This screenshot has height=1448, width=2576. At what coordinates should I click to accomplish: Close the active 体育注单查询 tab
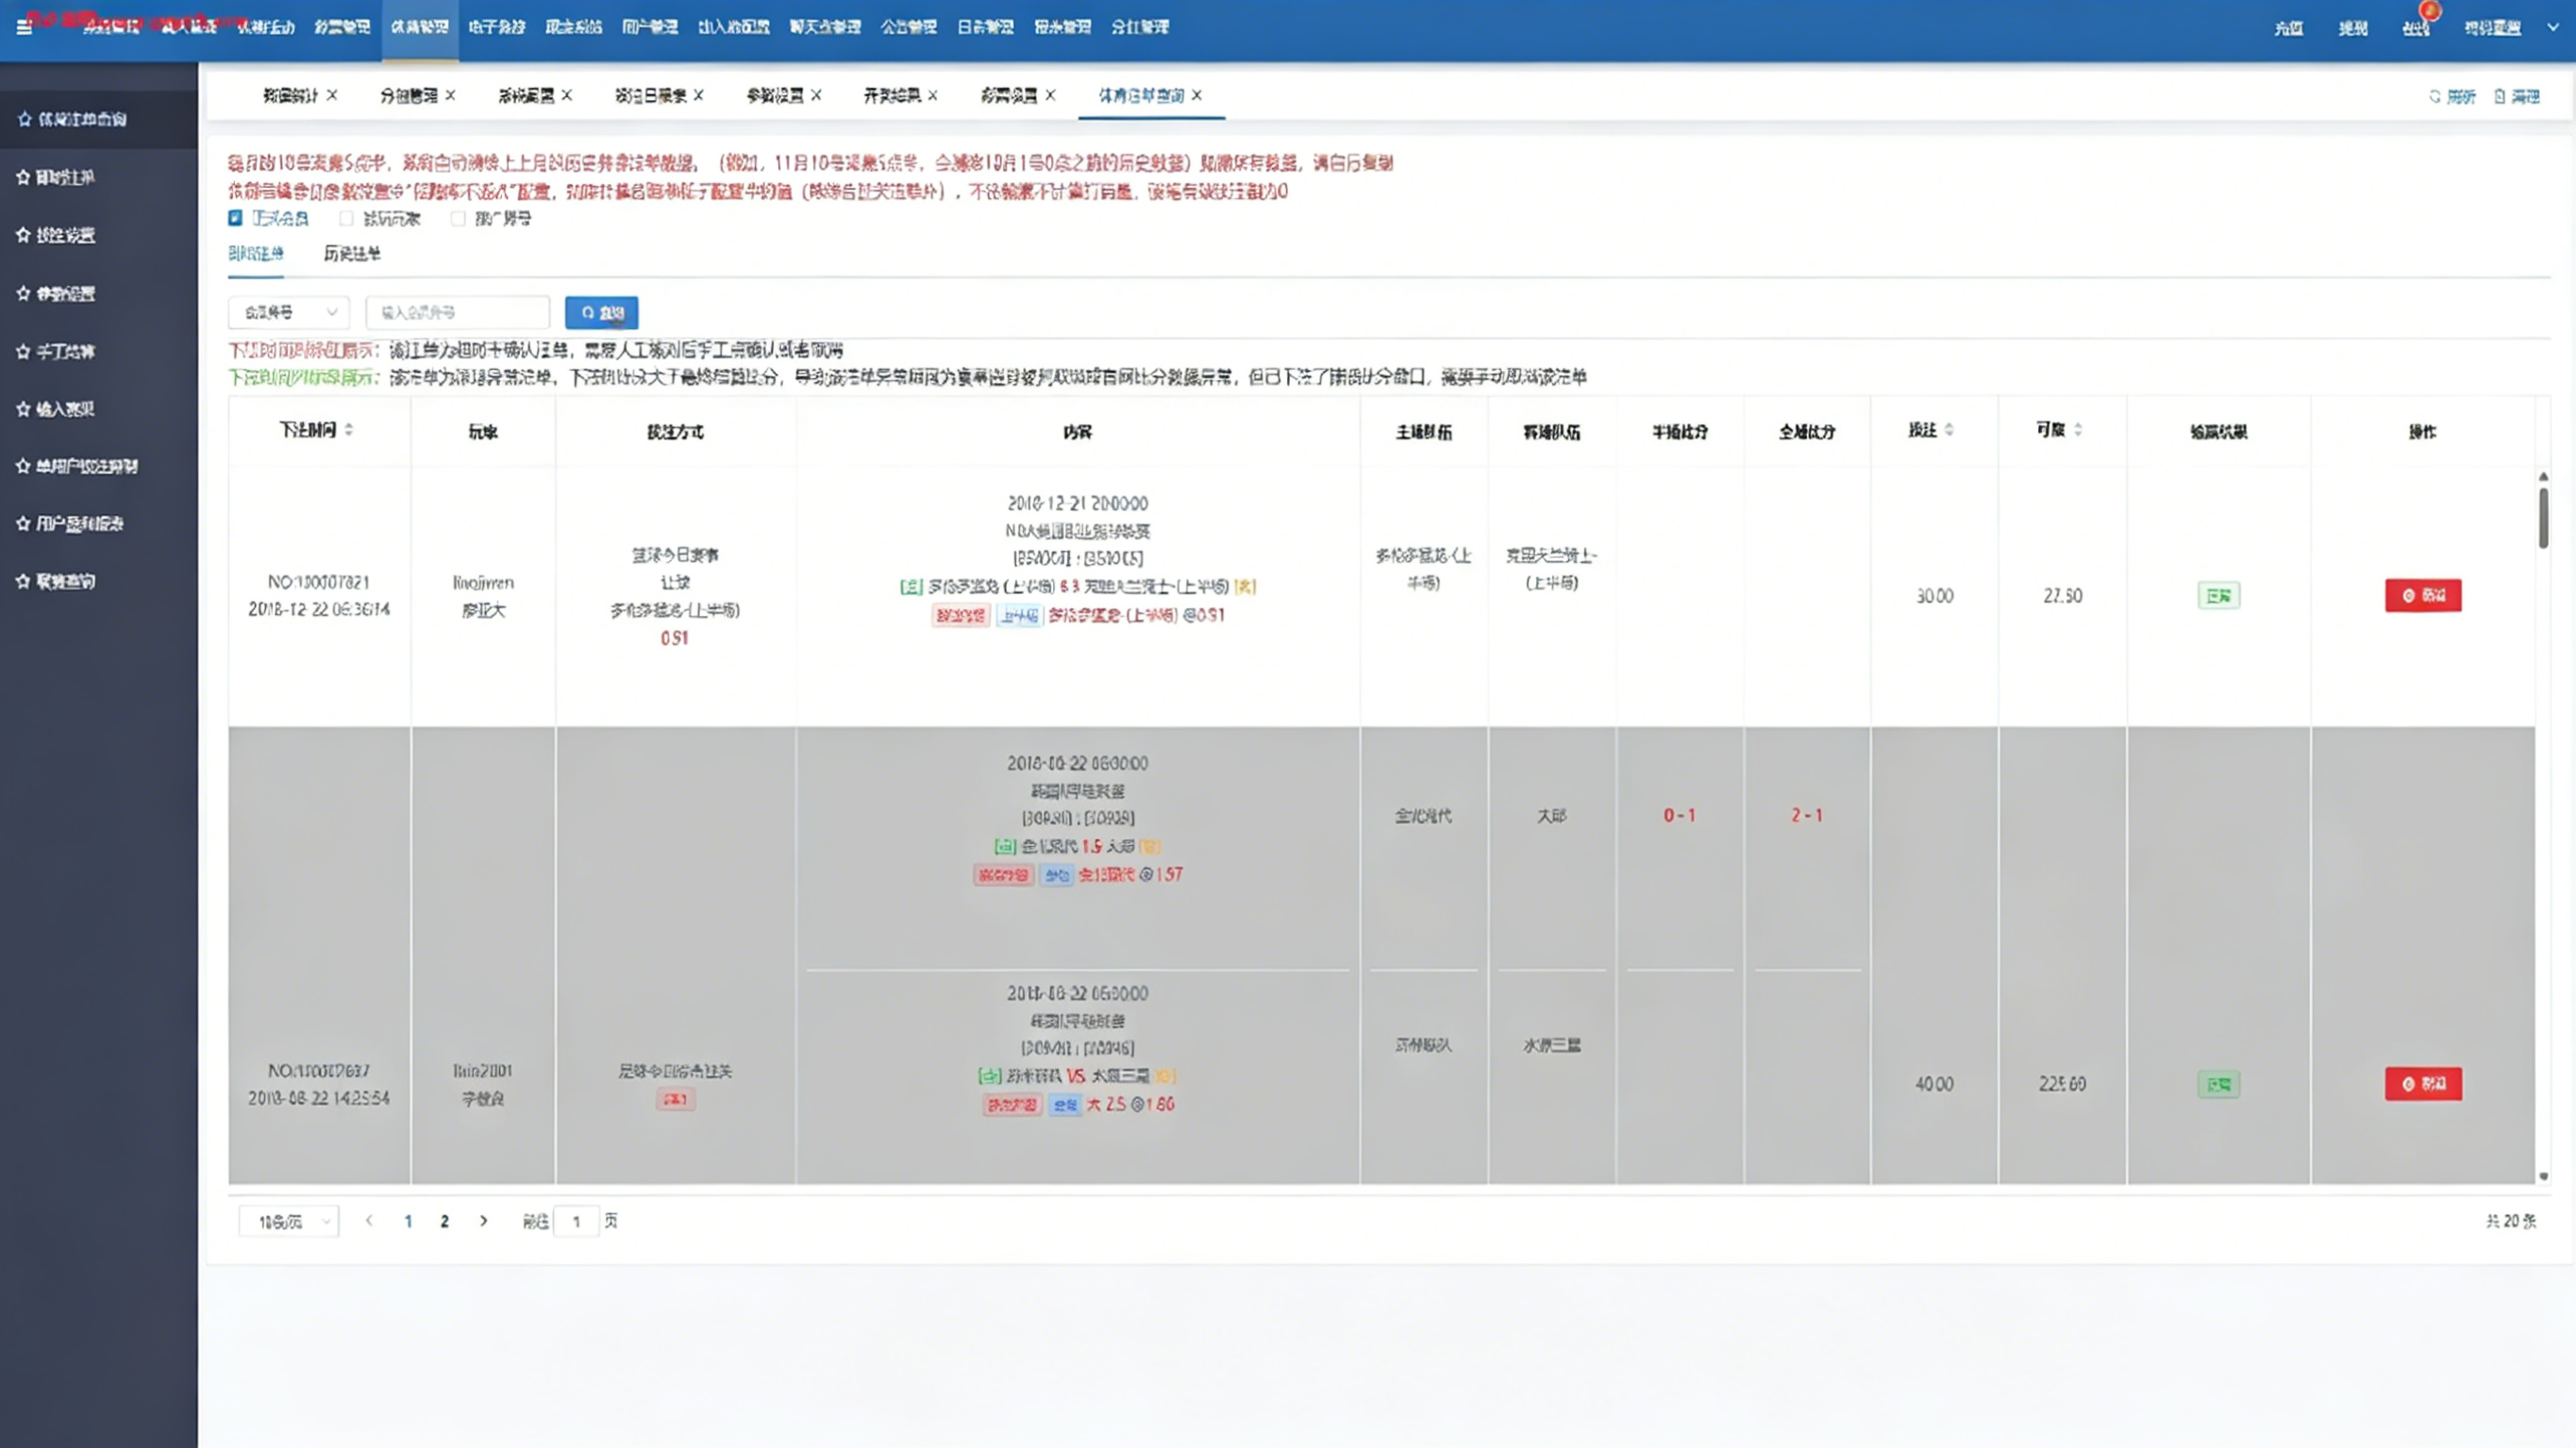point(1197,95)
